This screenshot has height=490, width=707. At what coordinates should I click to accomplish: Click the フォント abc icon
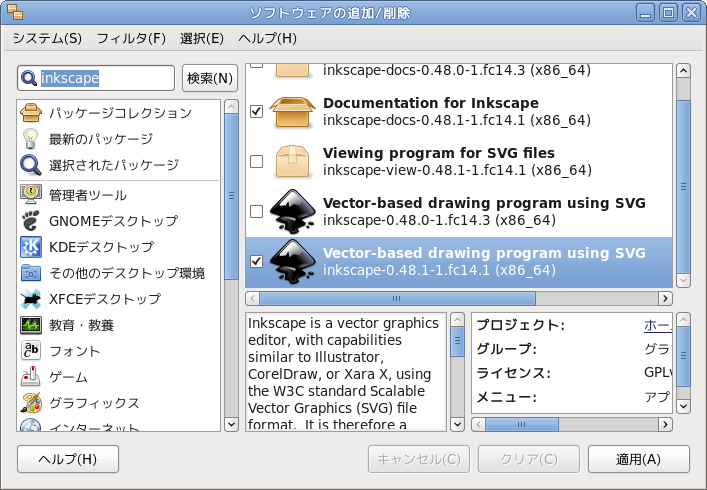point(31,351)
